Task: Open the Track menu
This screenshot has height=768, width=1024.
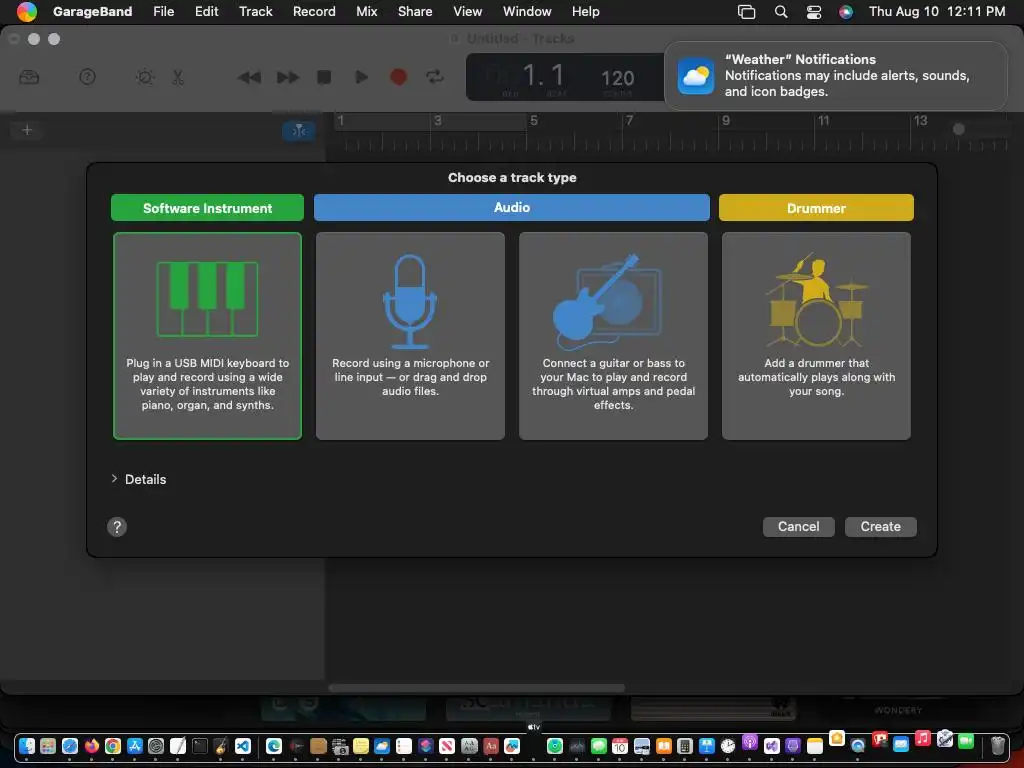Action: pyautogui.click(x=255, y=12)
